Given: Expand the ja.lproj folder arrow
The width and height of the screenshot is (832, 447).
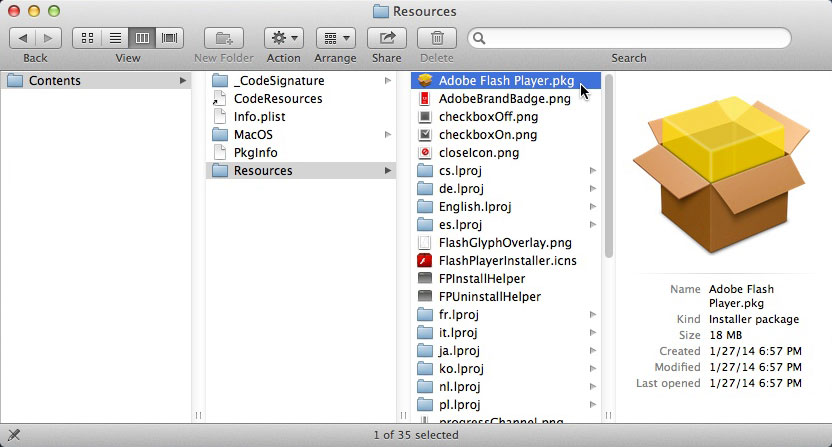Looking at the screenshot, I should (593, 351).
